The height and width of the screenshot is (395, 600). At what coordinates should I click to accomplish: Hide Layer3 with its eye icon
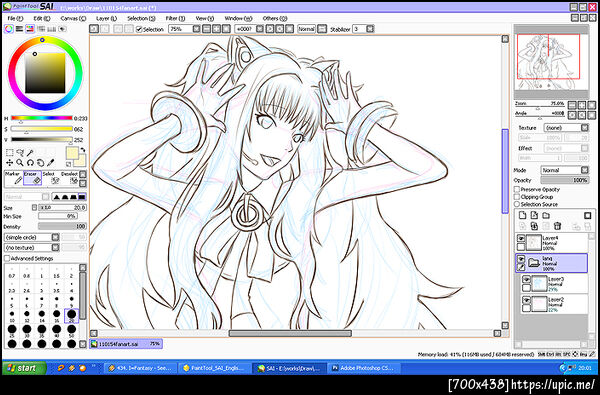(x=527, y=280)
